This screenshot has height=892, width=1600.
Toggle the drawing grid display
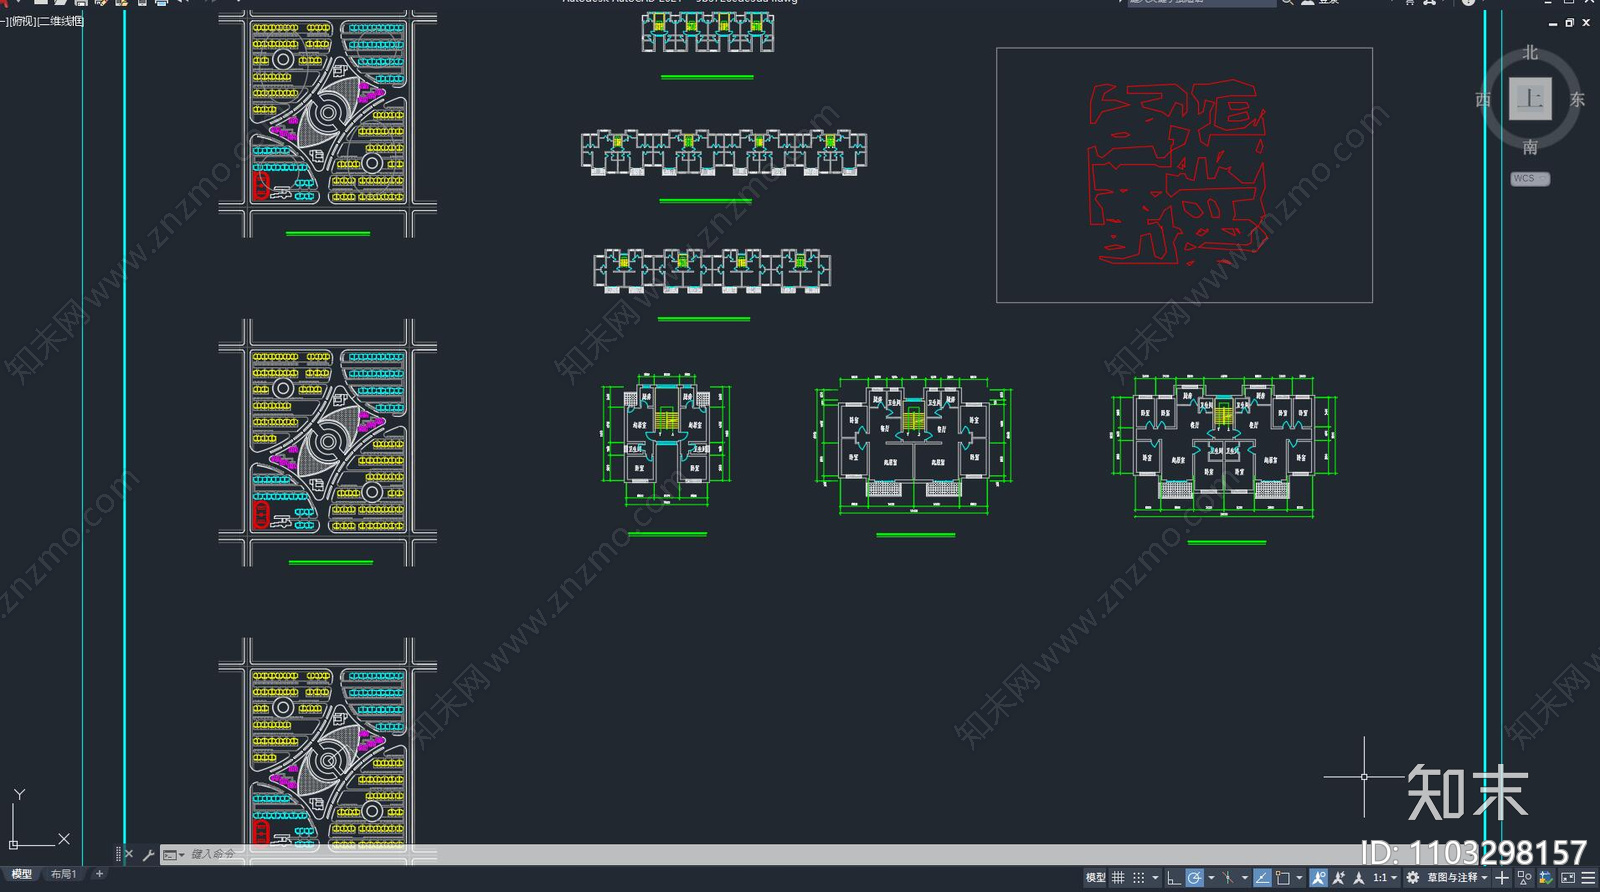coord(1119,878)
